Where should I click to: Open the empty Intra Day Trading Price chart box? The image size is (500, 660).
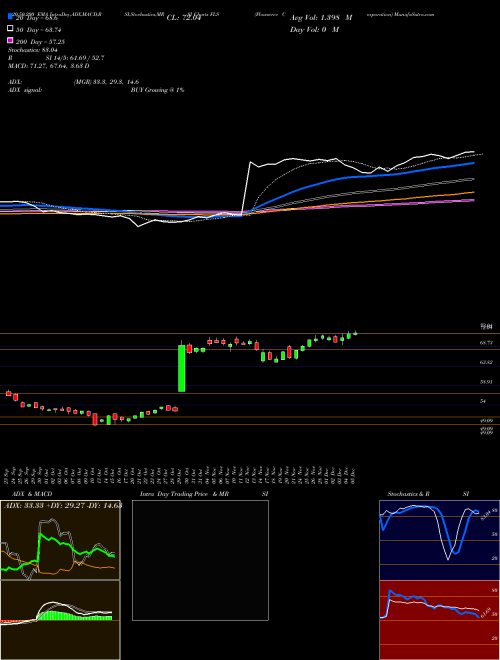pos(200,560)
